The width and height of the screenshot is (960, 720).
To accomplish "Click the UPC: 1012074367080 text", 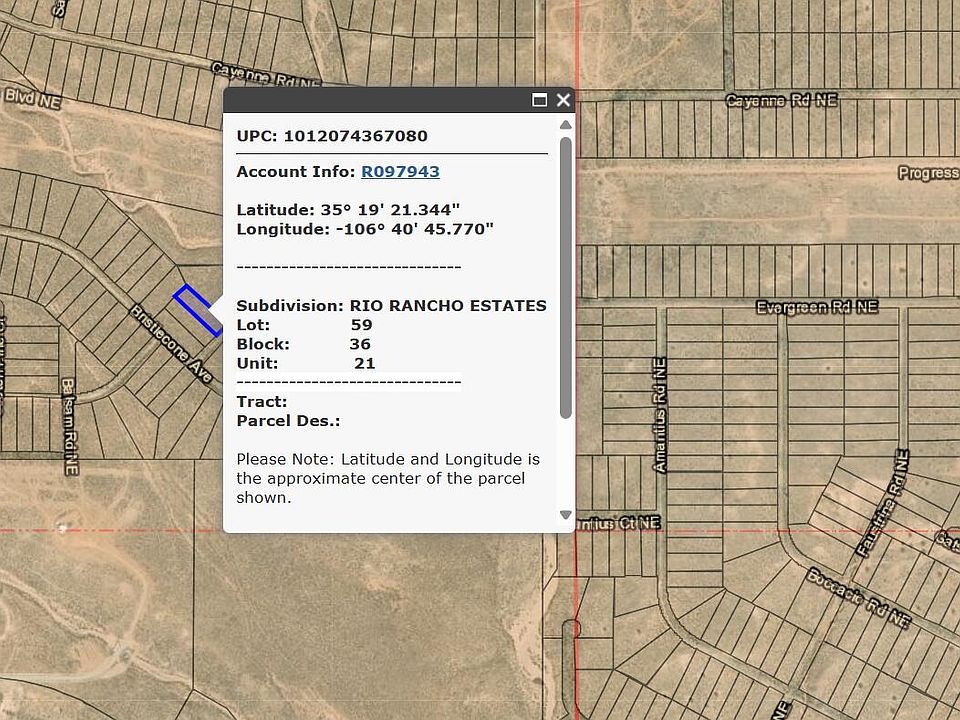I will click(x=332, y=136).
